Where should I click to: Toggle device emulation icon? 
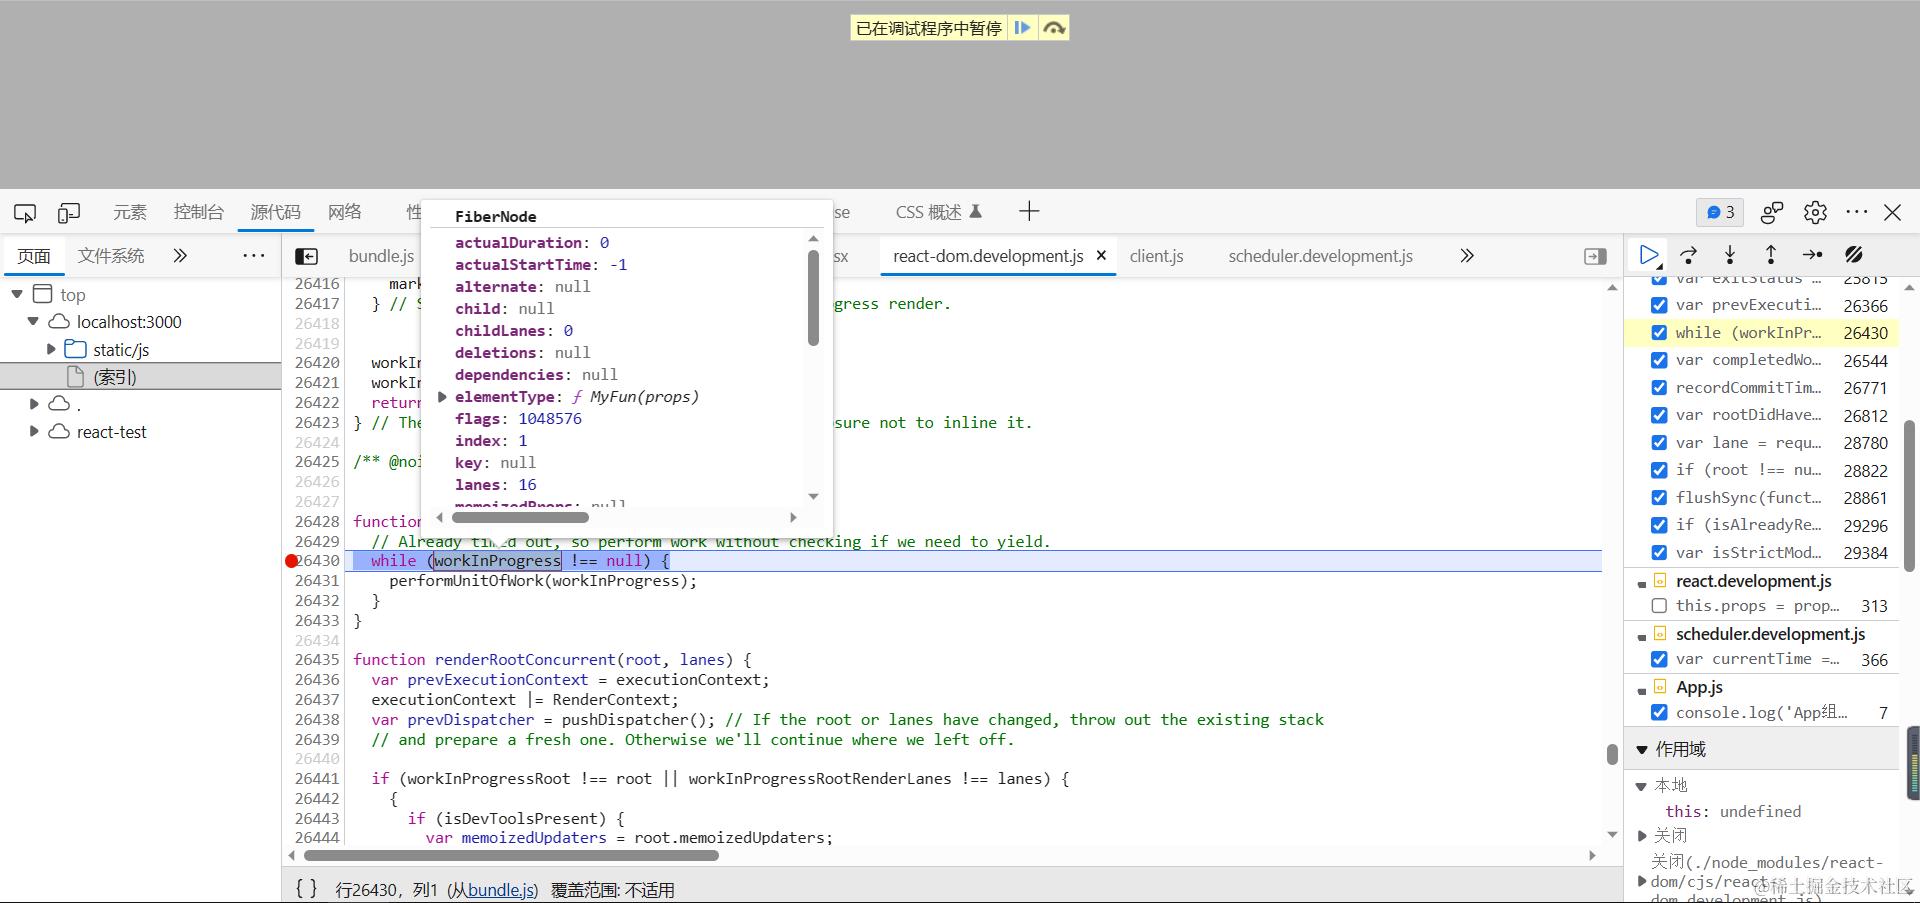[69, 213]
